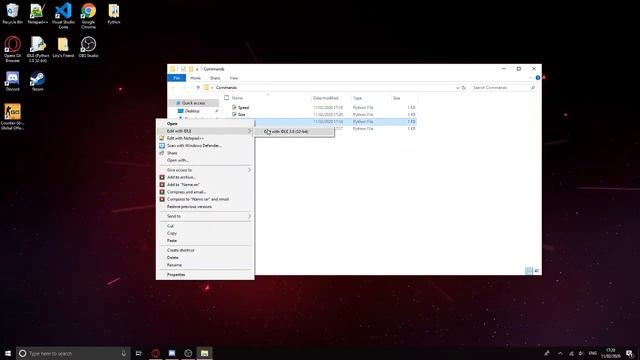
Task: Open the File tab in Explorer
Action: (x=176, y=78)
